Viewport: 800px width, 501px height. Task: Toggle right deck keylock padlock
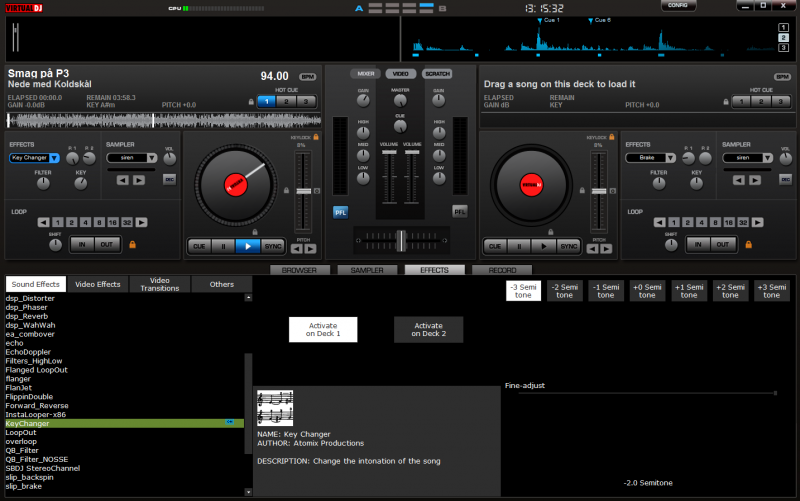[612, 137]
